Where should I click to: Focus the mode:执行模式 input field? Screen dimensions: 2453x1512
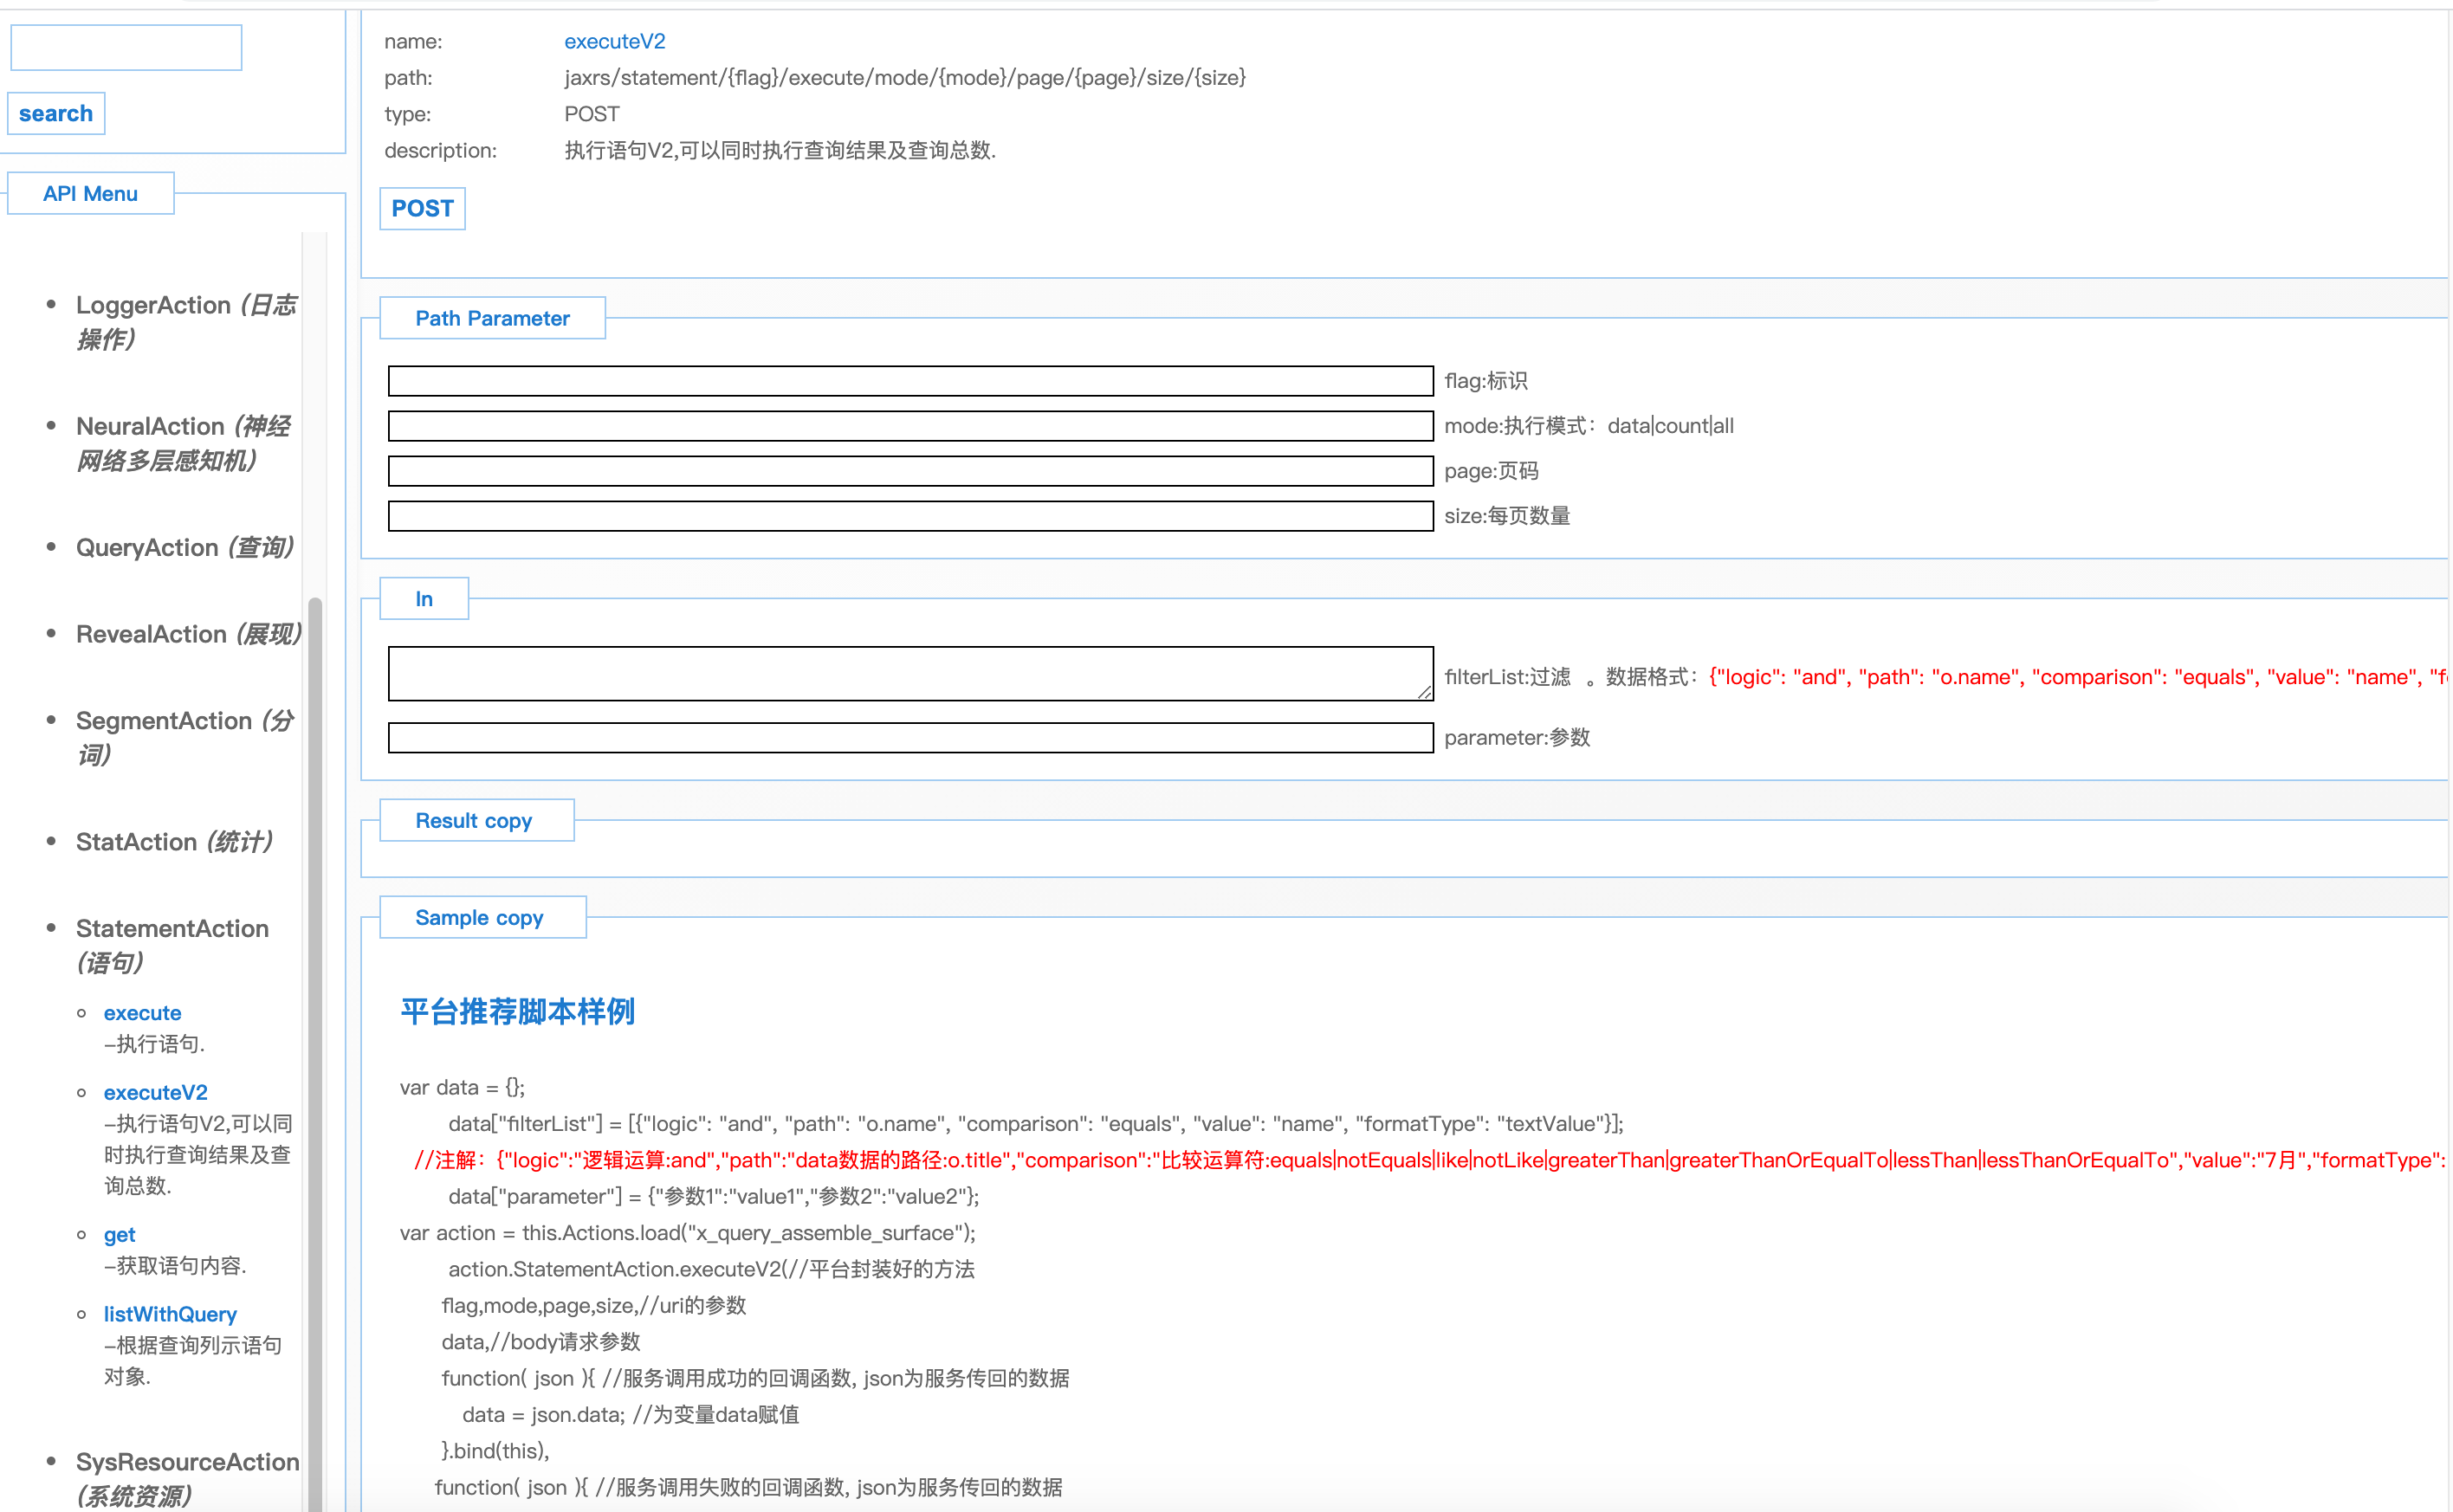(910, 426)
